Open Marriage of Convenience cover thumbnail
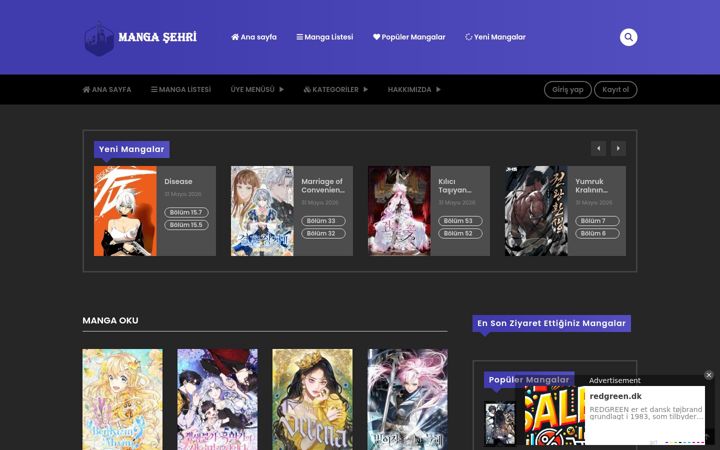Viewport: 720px width, 450px height. tap(262, 211)
